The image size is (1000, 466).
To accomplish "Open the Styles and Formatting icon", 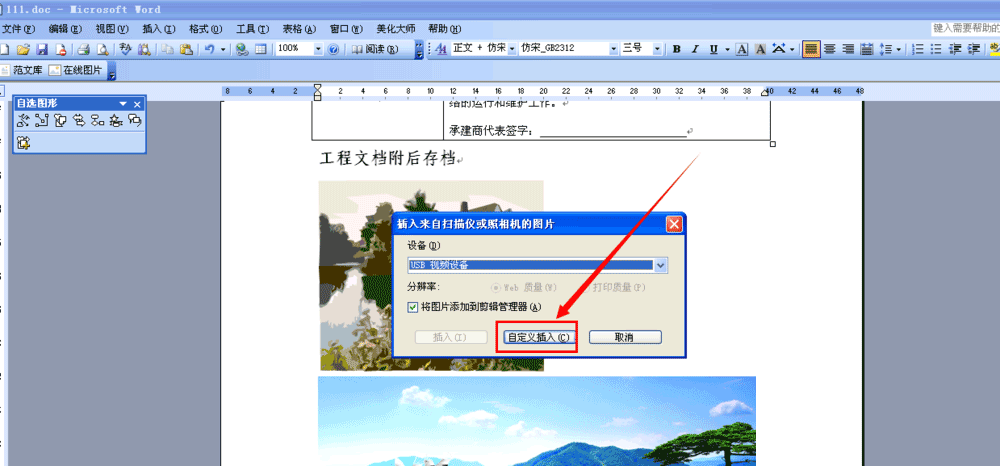I will 441,49.
